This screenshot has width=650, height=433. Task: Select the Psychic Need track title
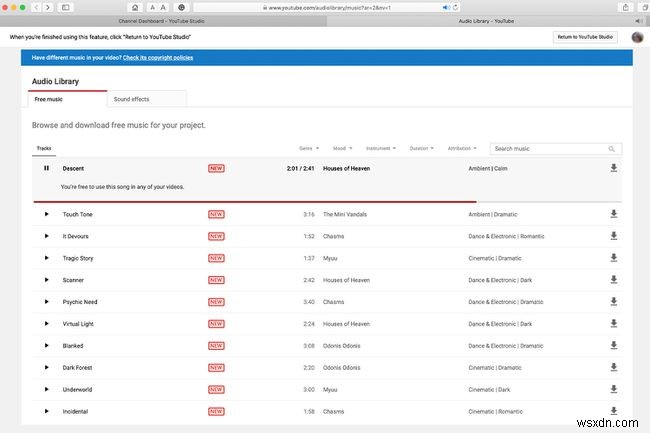(x=80, y=302)
